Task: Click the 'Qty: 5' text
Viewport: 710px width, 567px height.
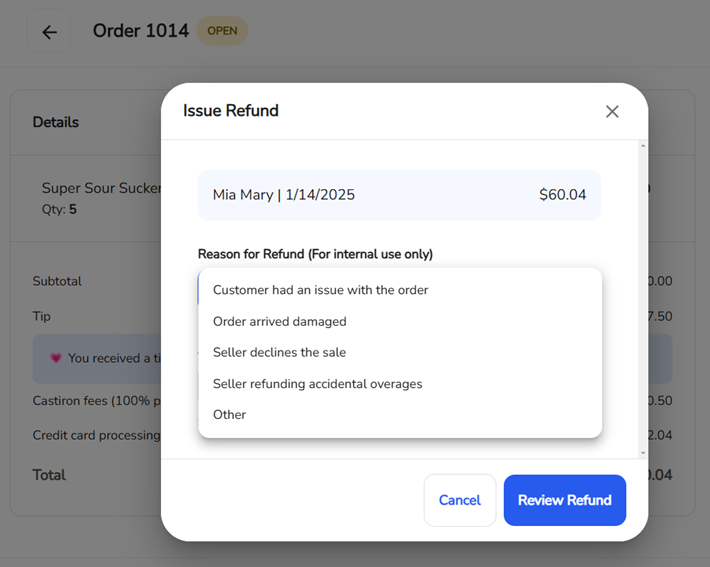Action: [59, 209]
